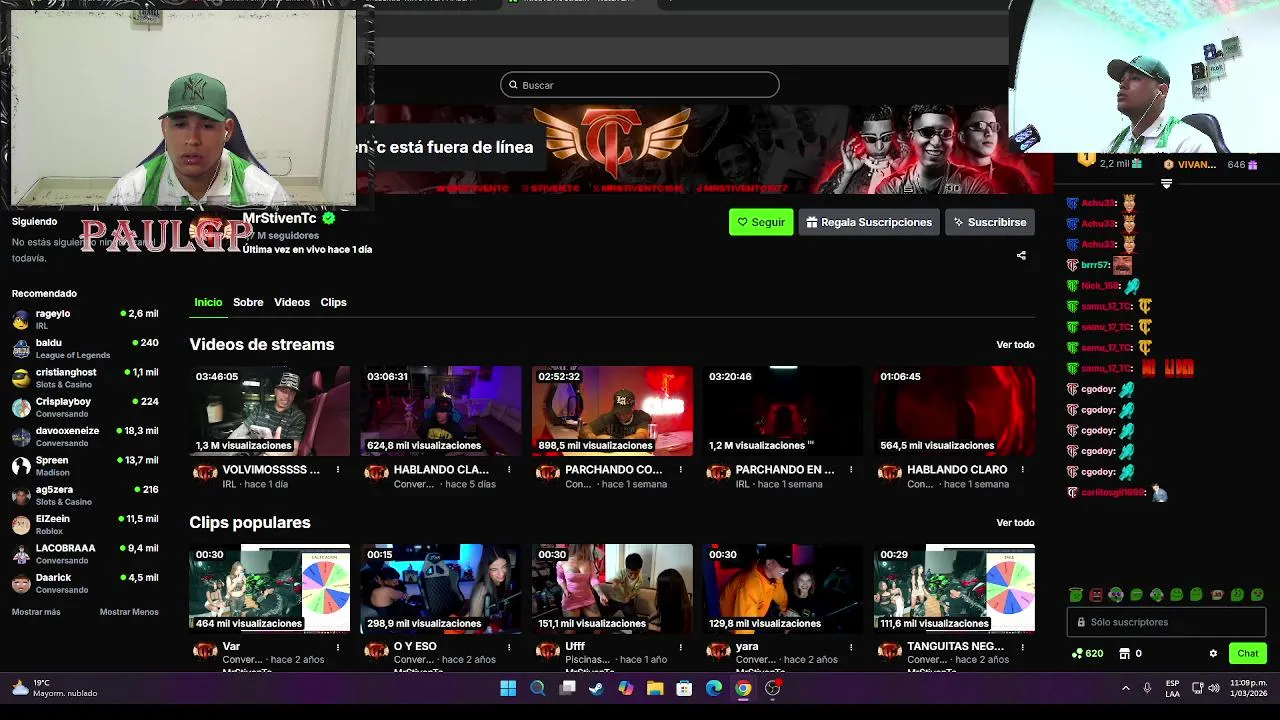The height and width of the screenshot is (720, 1280).
Task: Open options for O Y ESO clip
Action: click(508, 647)
